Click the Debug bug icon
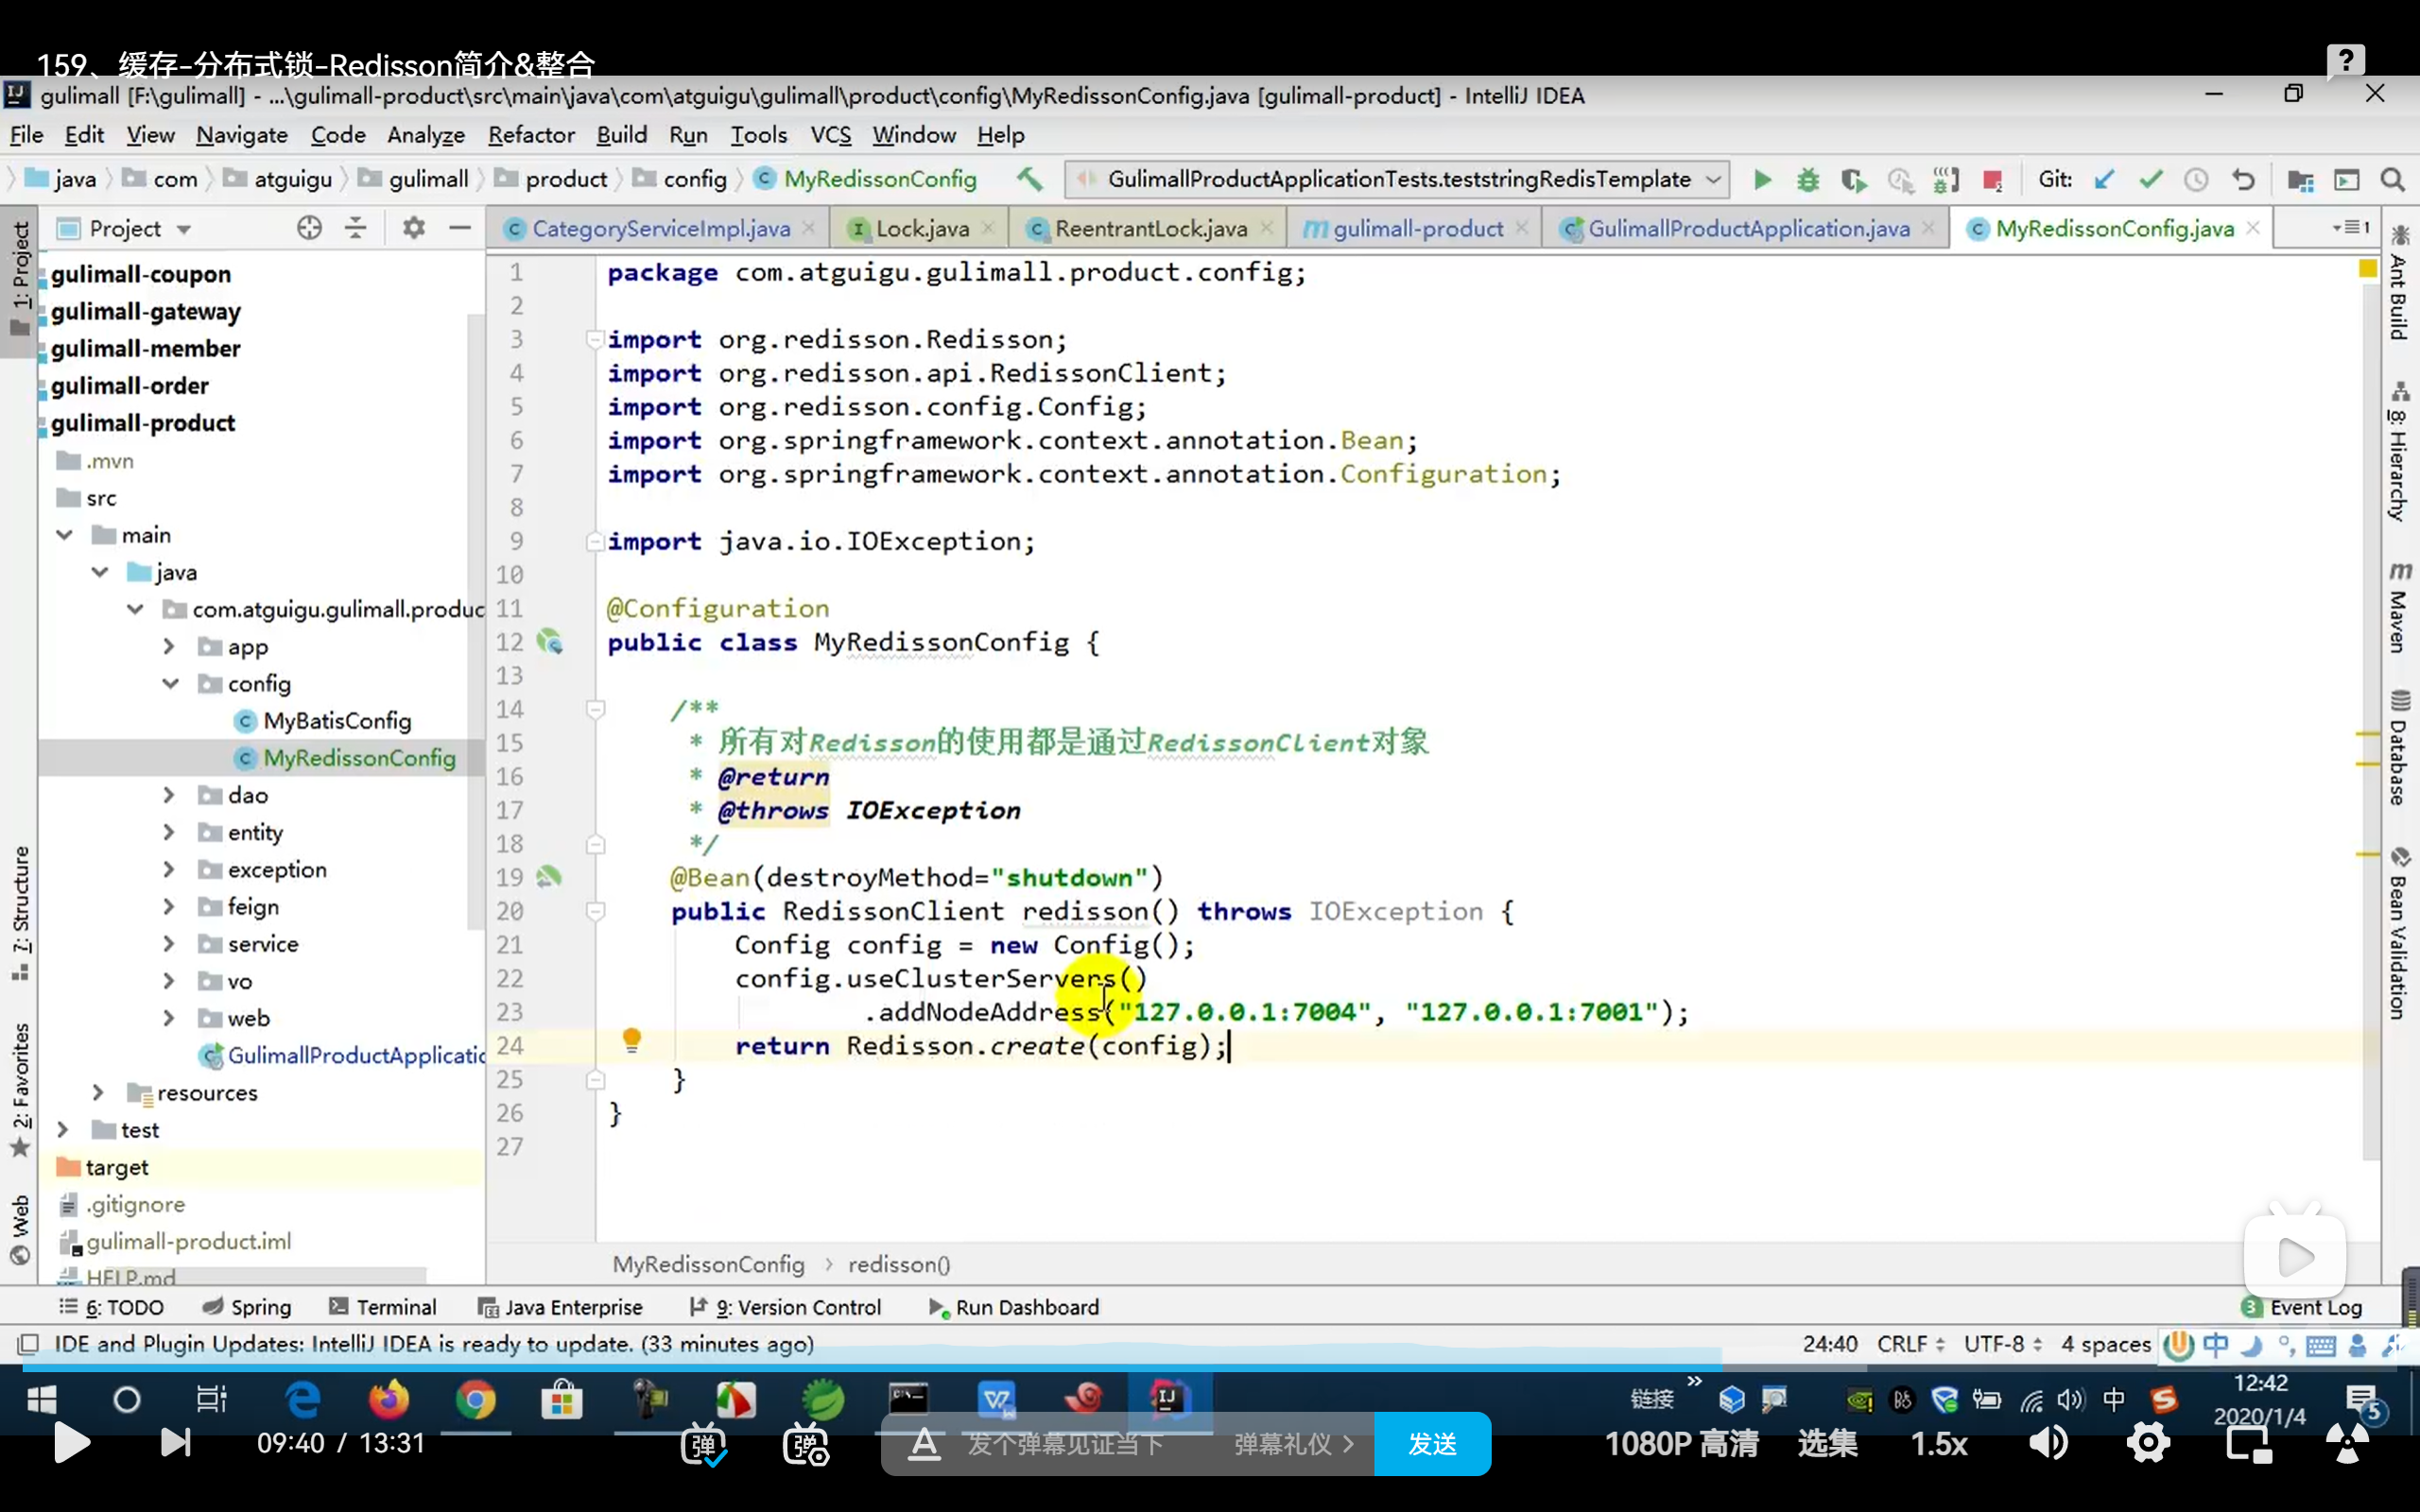This screenshot has width=2420, height=1512. click(x=1807, y=180)
